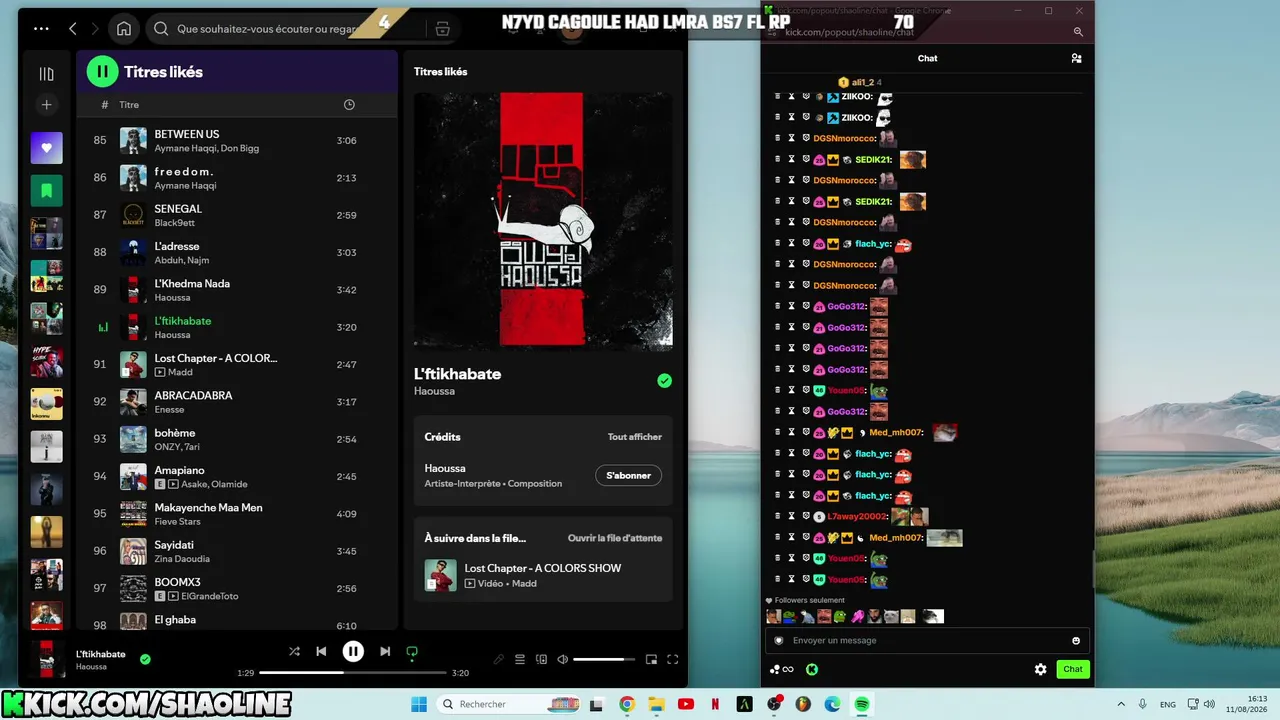This screenshot has width=1280, height=720.
Task: Sort list by Titre column
Action: coord(129,105)
